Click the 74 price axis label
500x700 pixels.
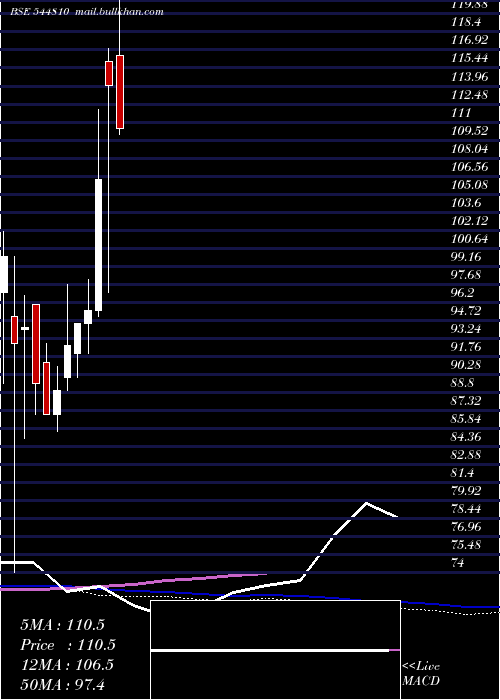coord(458,563)
